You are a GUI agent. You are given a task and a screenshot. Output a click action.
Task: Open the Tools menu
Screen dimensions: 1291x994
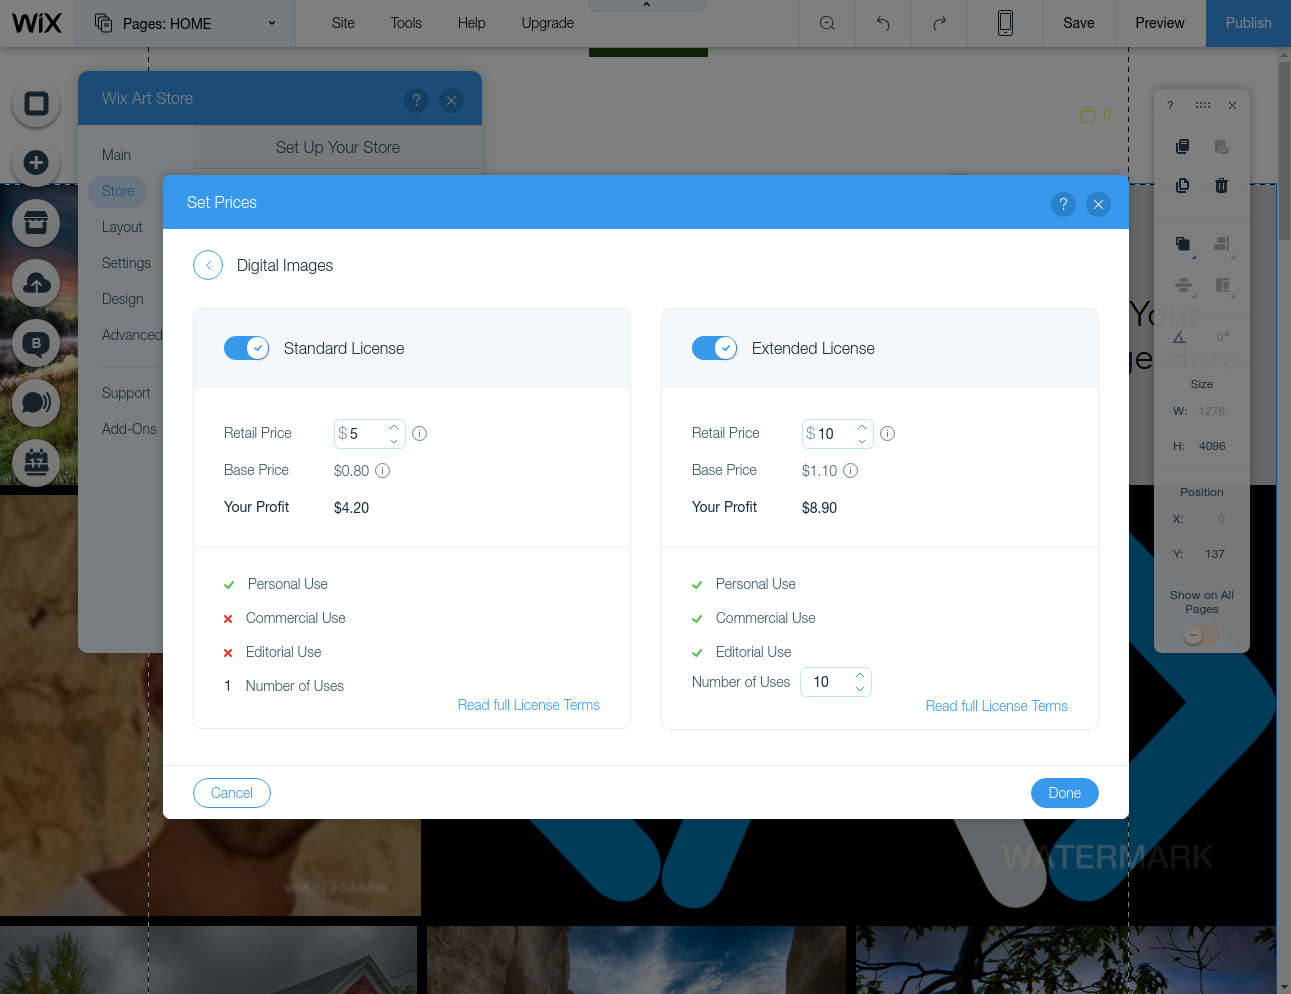(x=406, y=23)
